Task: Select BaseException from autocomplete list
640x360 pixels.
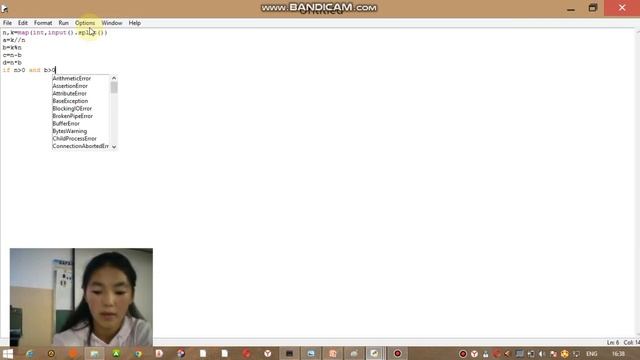Action: tap(70, 101)
